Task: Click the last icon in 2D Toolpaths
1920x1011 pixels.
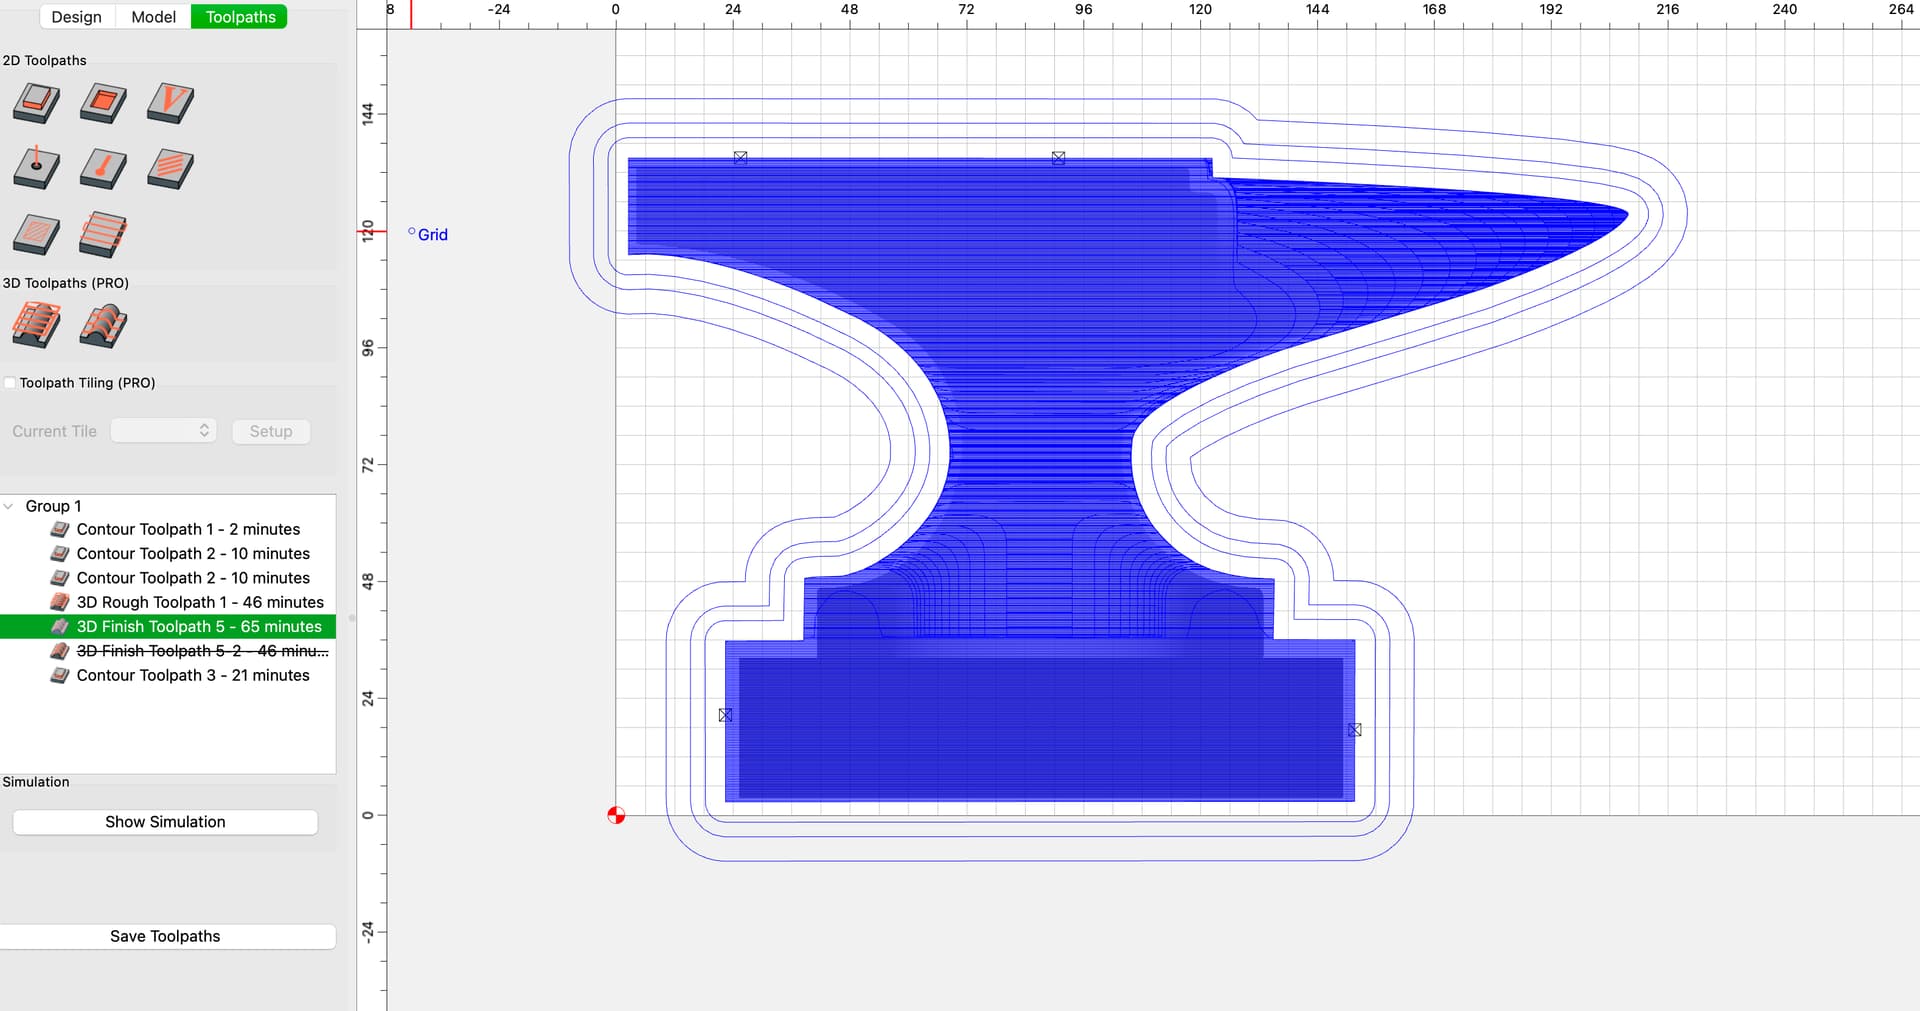Action: pyautogui.click(x=103, y=235)
